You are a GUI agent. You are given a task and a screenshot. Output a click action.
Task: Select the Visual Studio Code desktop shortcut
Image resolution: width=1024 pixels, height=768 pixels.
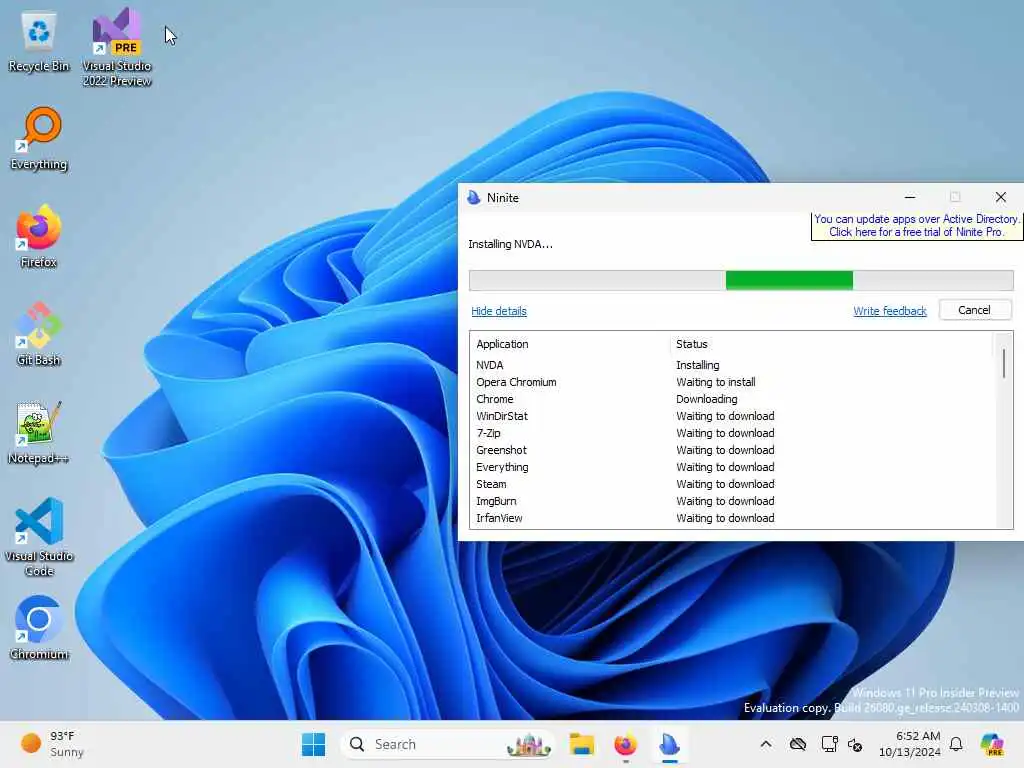point(39,537)
